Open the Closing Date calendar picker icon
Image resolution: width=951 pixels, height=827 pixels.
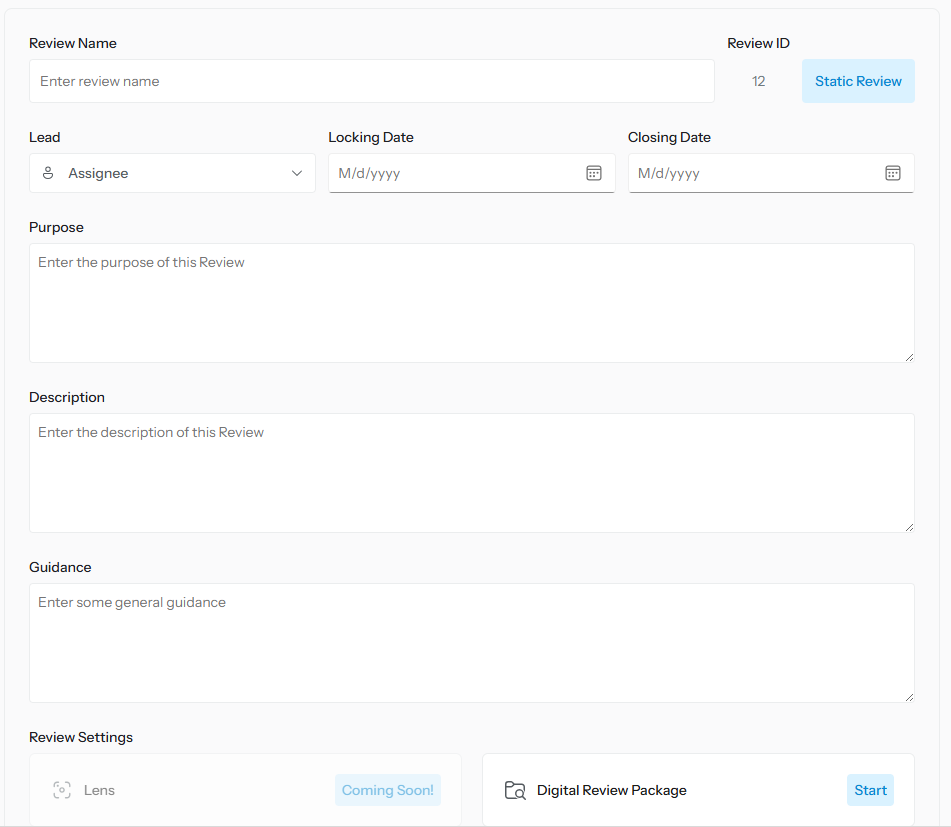point(893,173)
